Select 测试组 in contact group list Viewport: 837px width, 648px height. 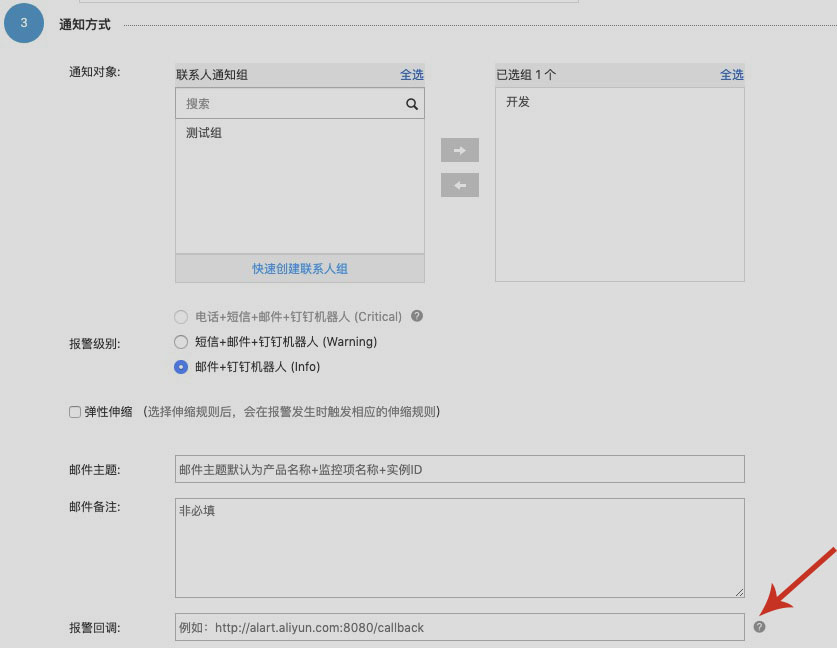tap(204, 133)
